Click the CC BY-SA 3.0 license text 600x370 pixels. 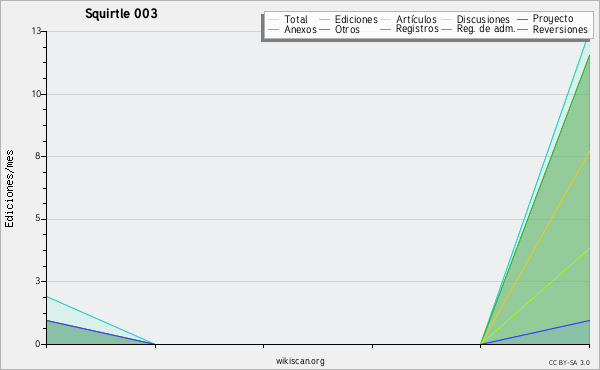pos(569,363)
